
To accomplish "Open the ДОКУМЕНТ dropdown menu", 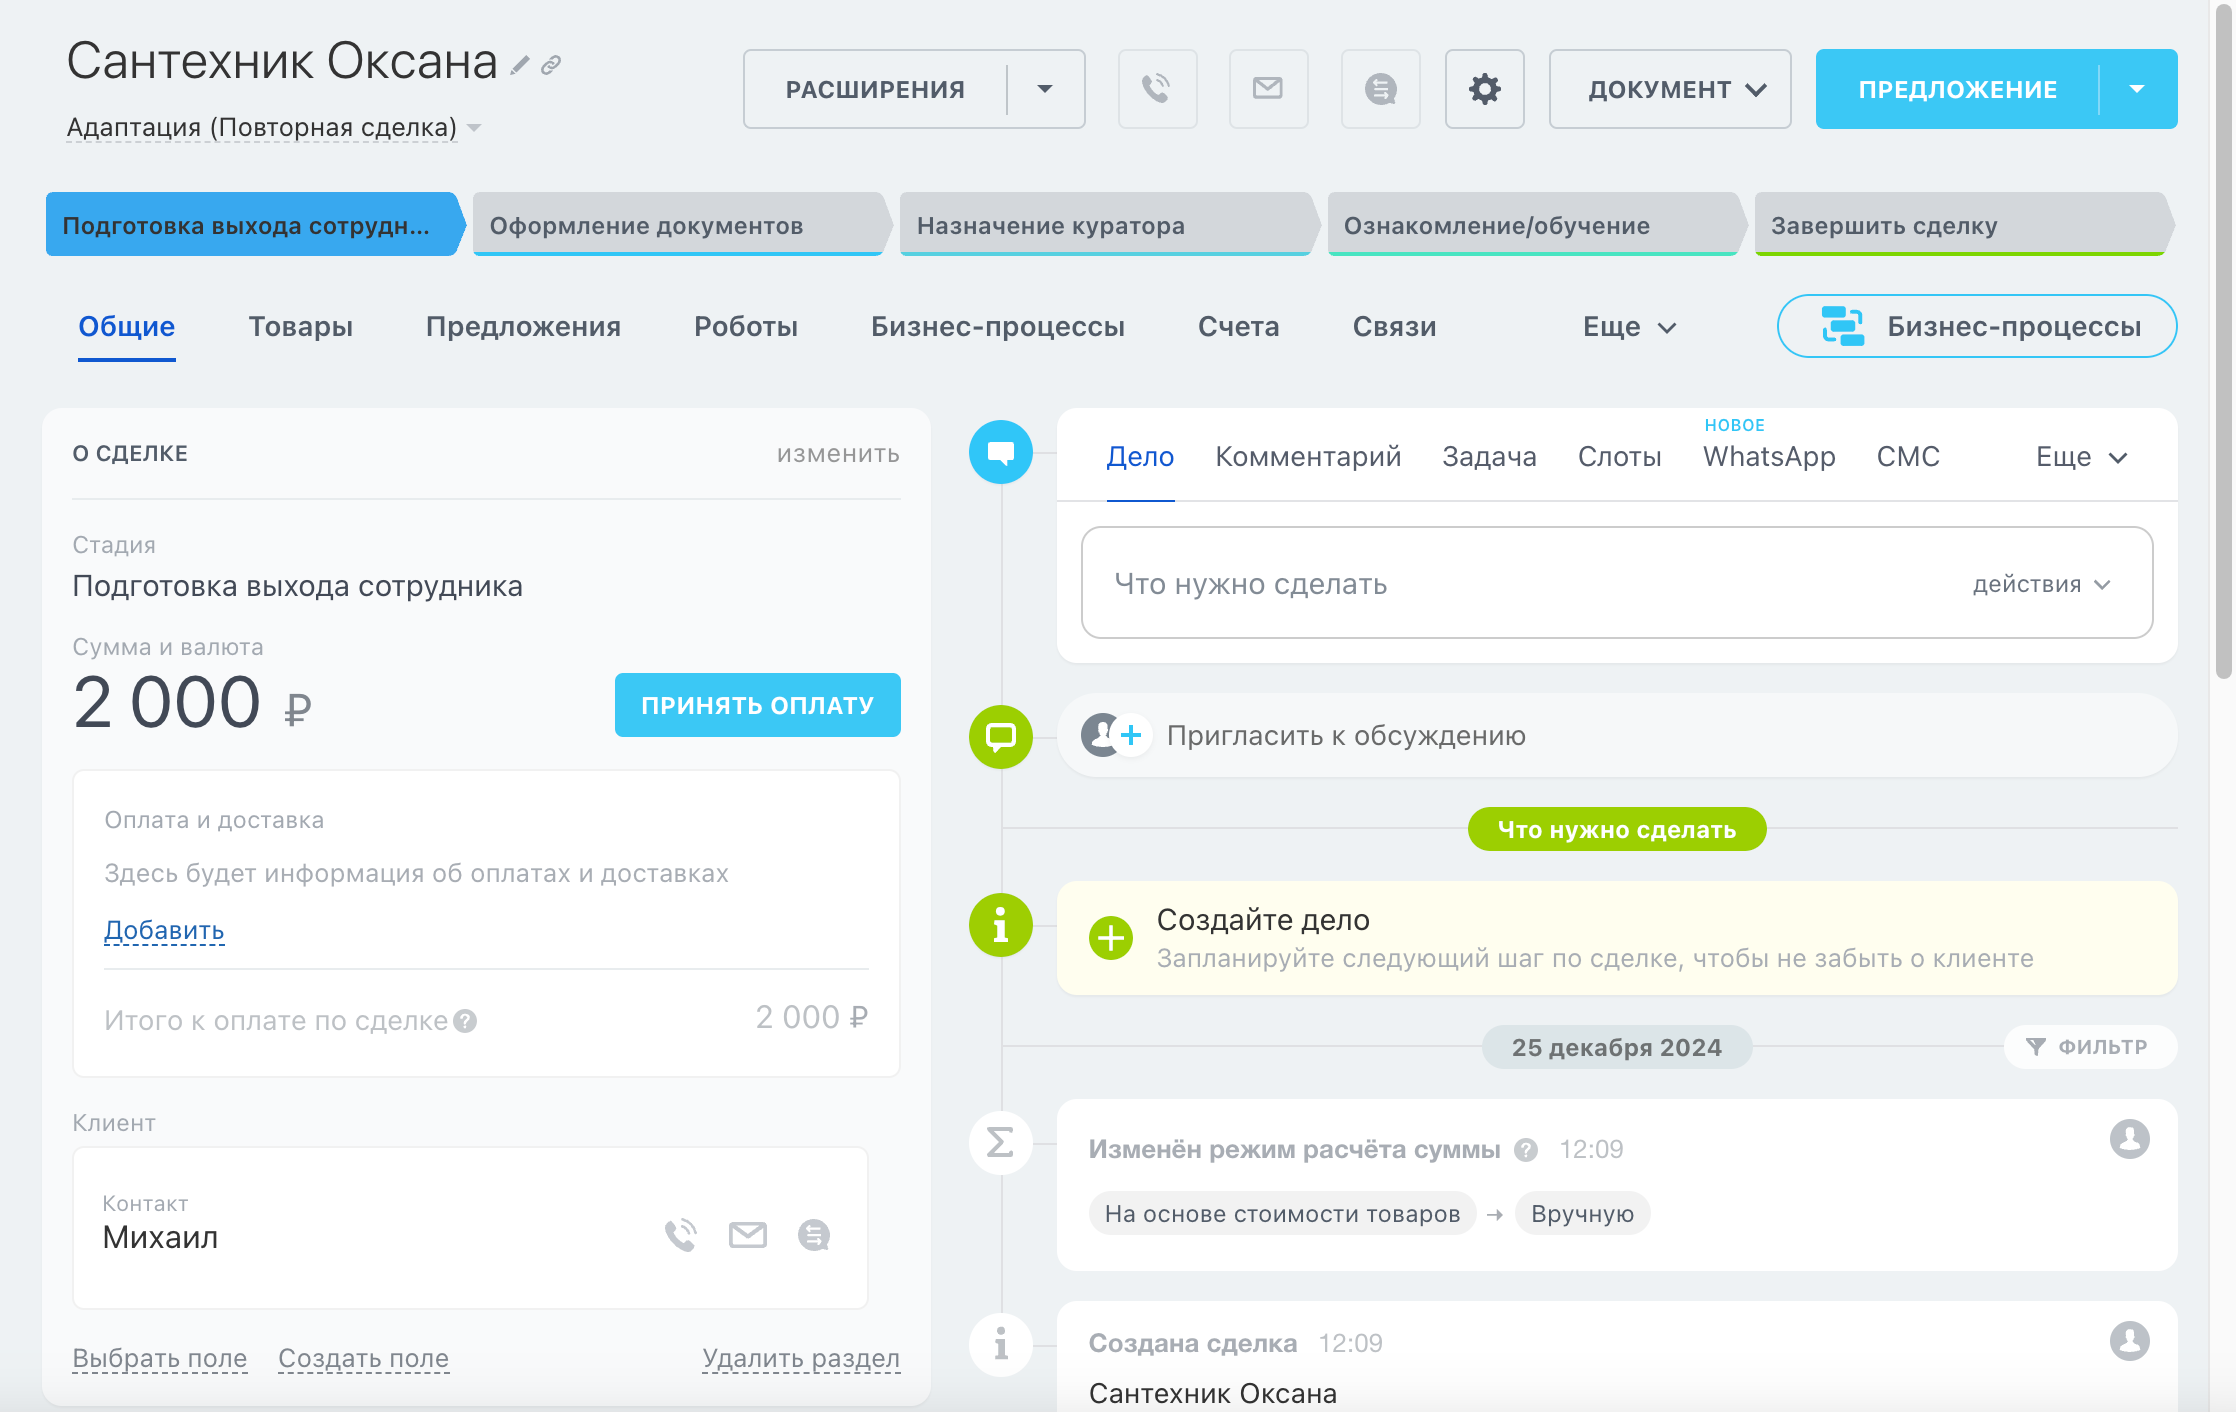I will [x=1669, y=89].
